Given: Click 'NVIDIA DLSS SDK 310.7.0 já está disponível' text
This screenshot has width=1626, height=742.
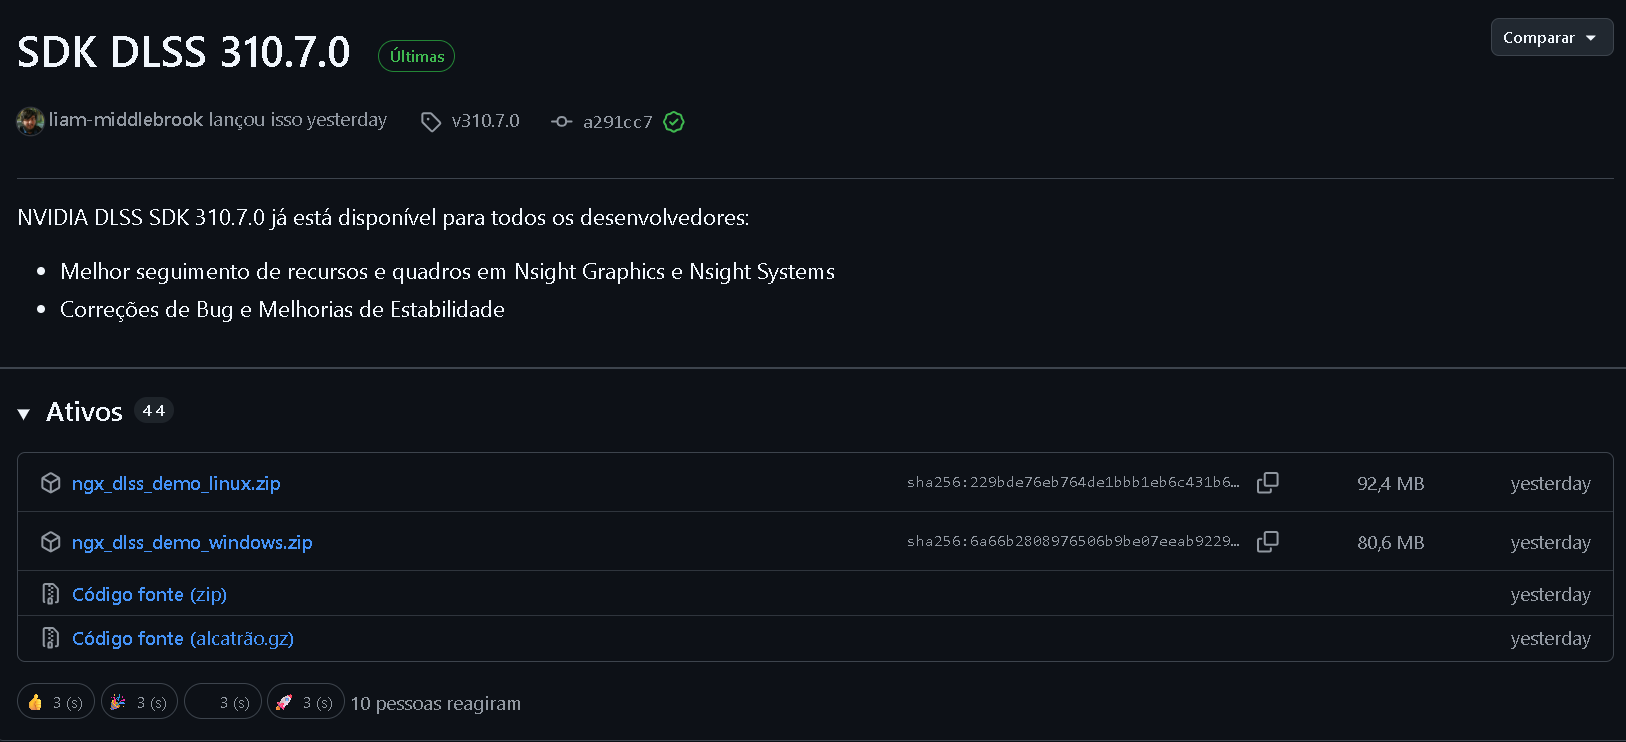Looking at the screenshot, I should [383, 217].
